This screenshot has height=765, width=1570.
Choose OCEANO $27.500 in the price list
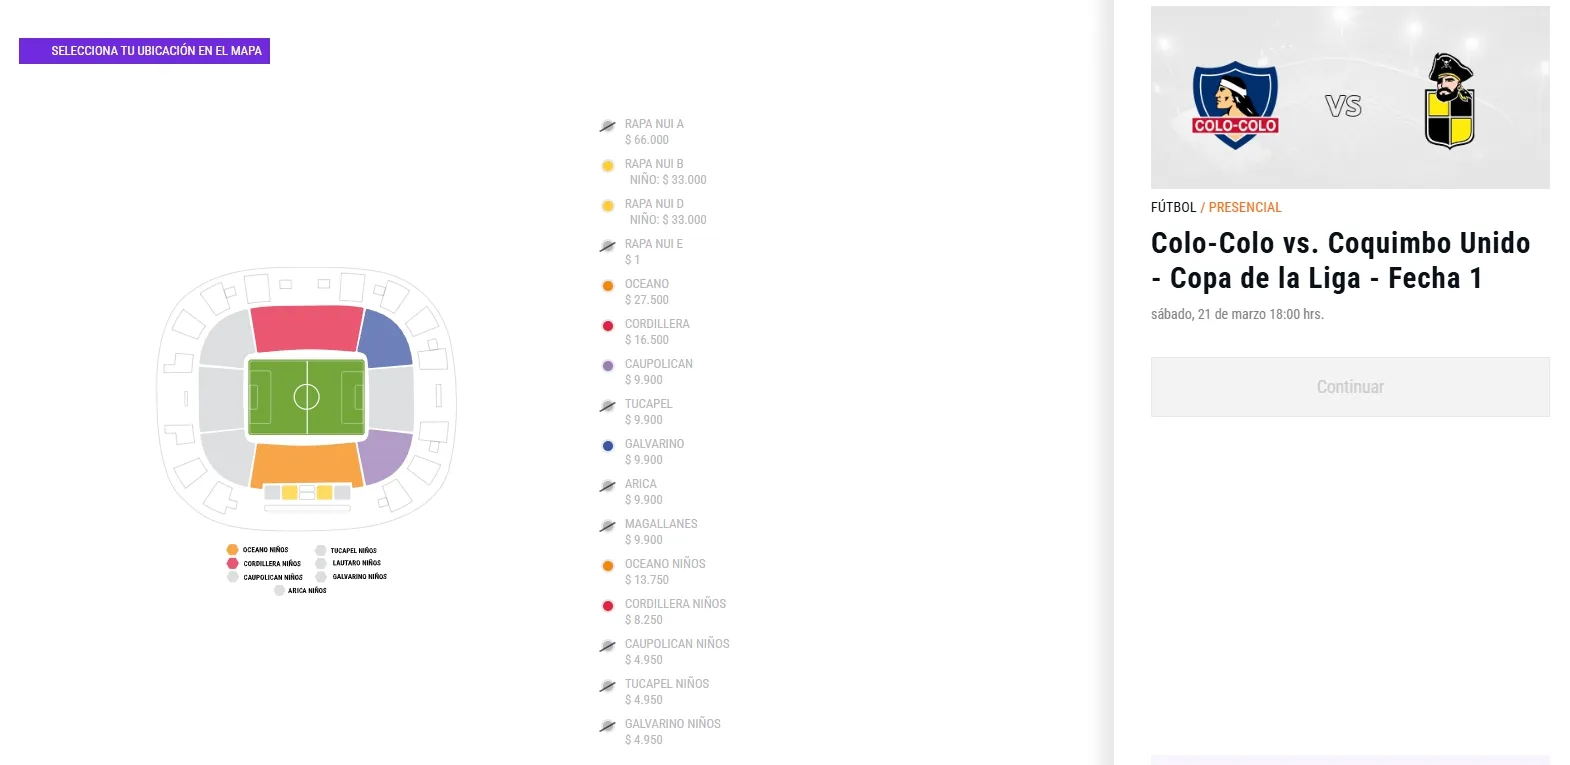tap(646, 291)
